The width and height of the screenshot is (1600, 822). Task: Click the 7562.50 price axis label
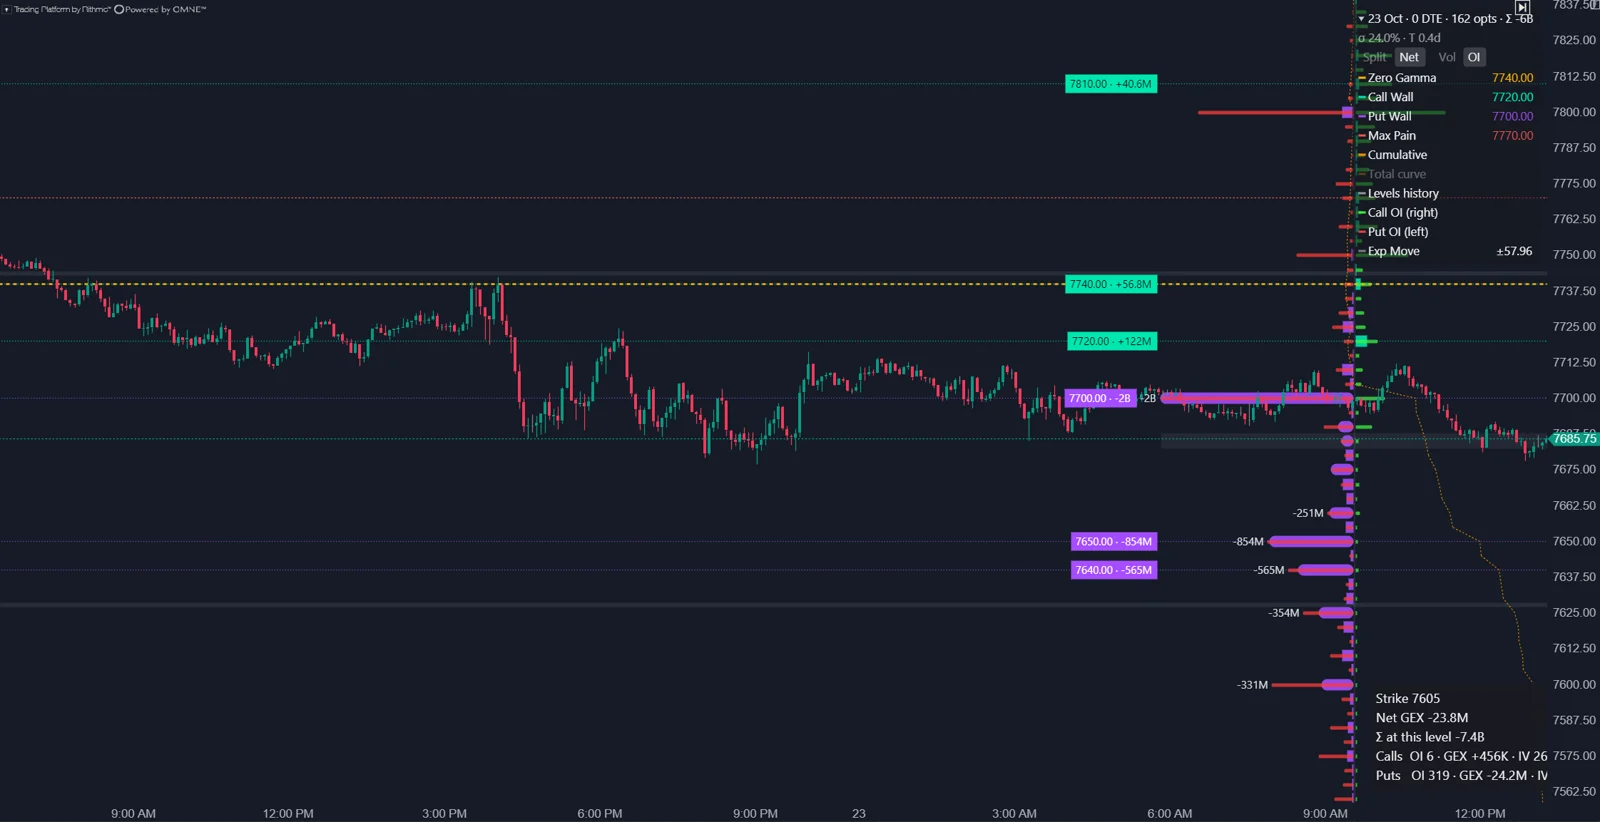[x=1574, y=791]
